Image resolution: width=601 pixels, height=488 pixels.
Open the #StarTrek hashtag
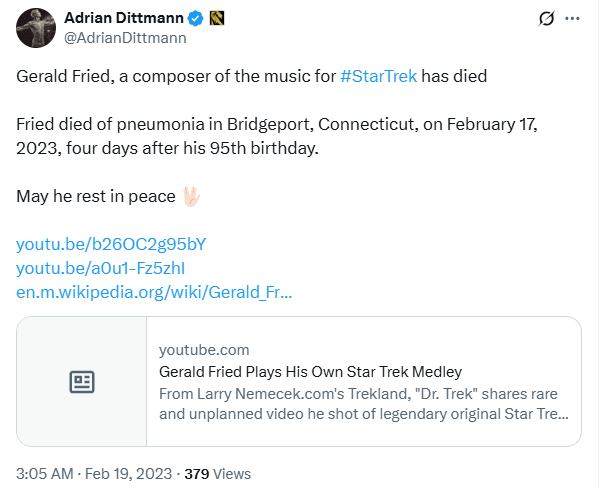coord(378,76)
